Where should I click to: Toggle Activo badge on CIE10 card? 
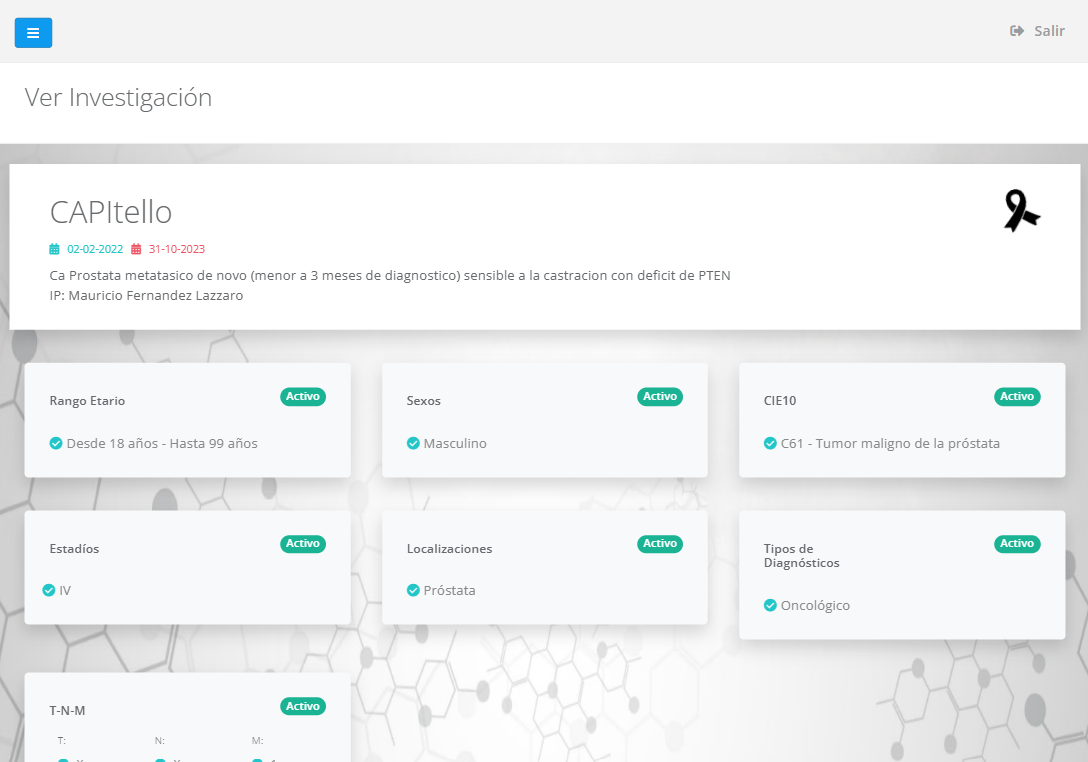pyautogui.click(x=1017, y=397)
